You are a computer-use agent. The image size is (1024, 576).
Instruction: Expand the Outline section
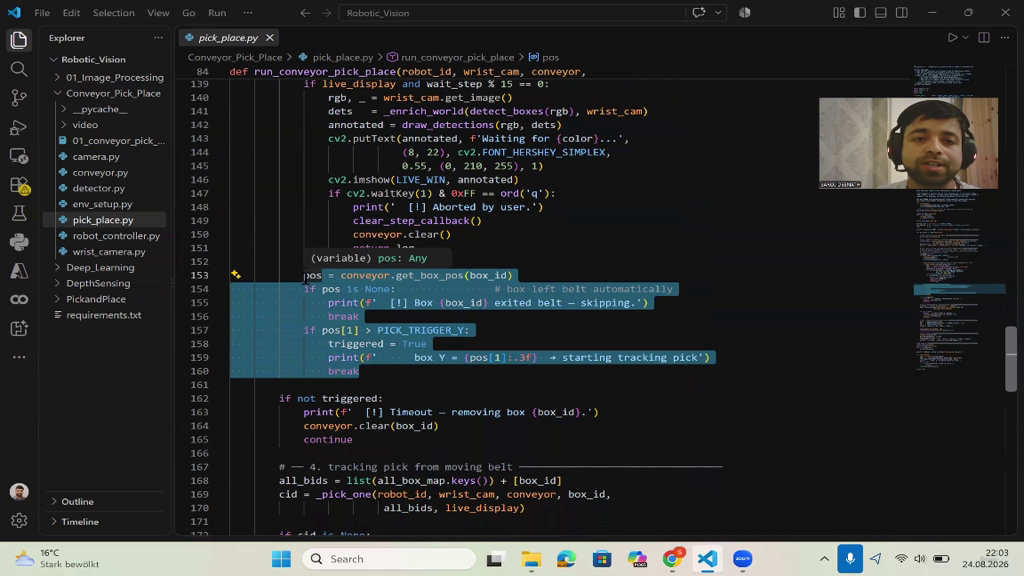[x=77, y=502]
